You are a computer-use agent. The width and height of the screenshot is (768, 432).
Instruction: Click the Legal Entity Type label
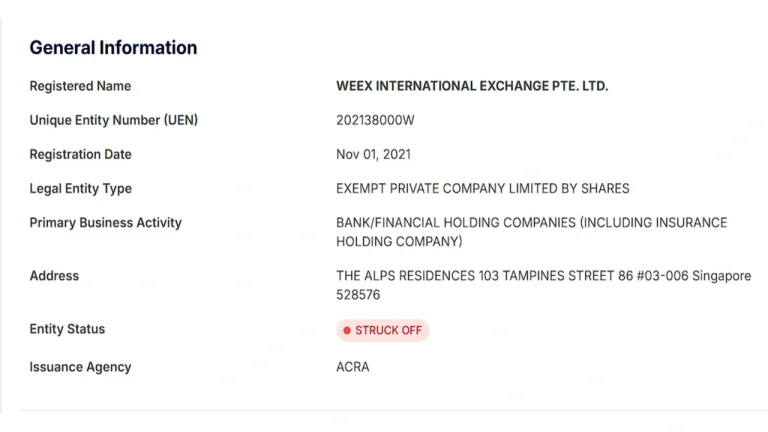click(80, 189)
